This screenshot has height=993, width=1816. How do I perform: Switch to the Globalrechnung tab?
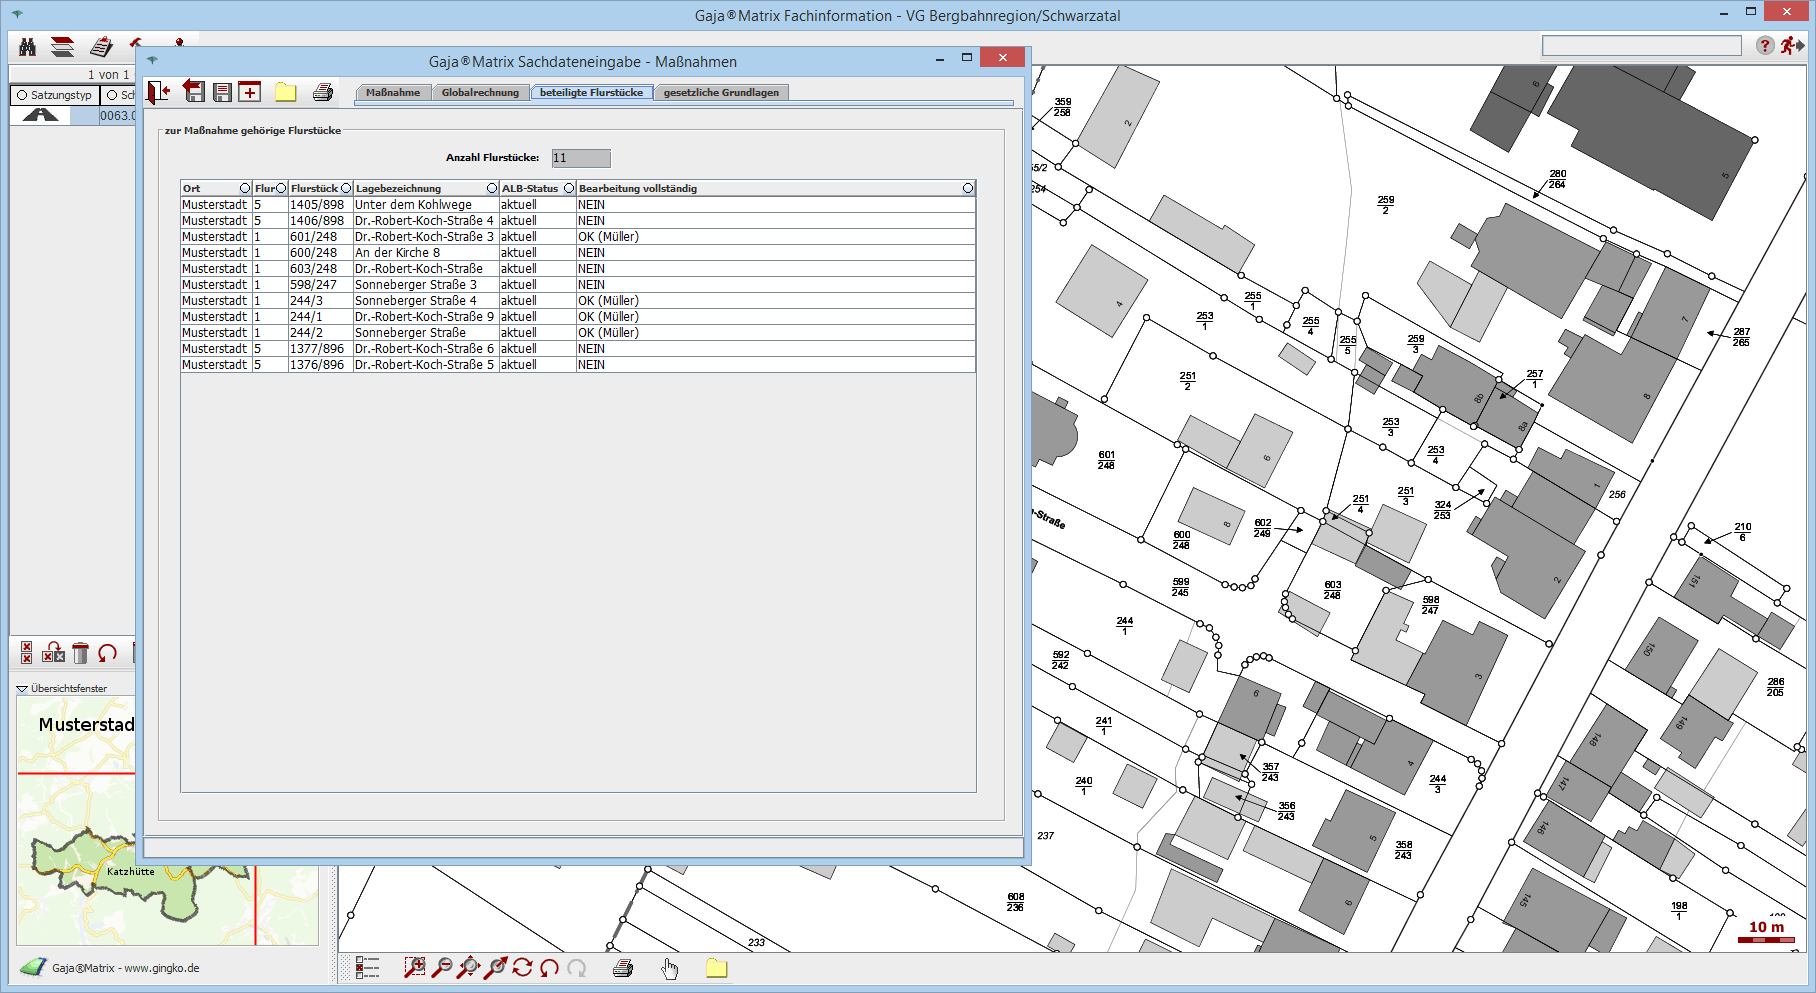click(480, 92)
